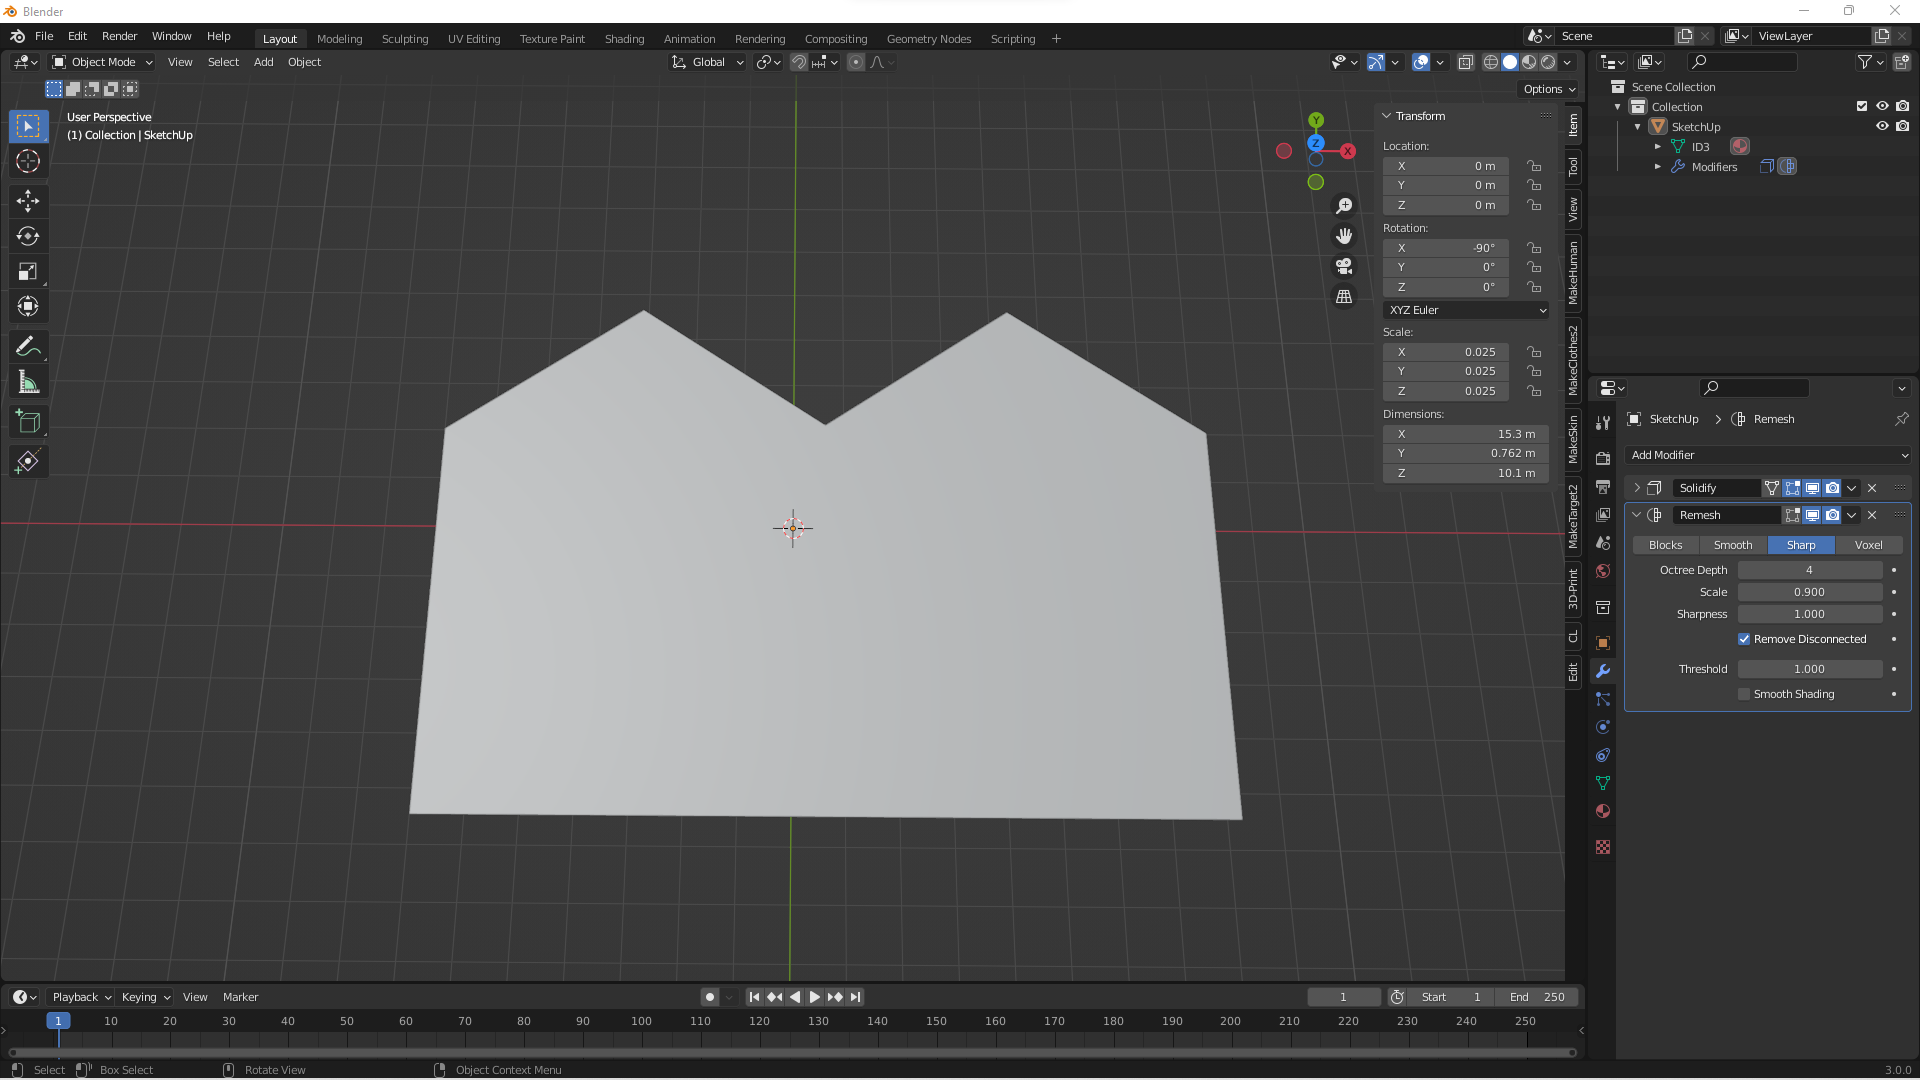Viewport: 1920px width, 1080px height.
Task: Select the Move tool in toolbar
Action: [28, 199]
